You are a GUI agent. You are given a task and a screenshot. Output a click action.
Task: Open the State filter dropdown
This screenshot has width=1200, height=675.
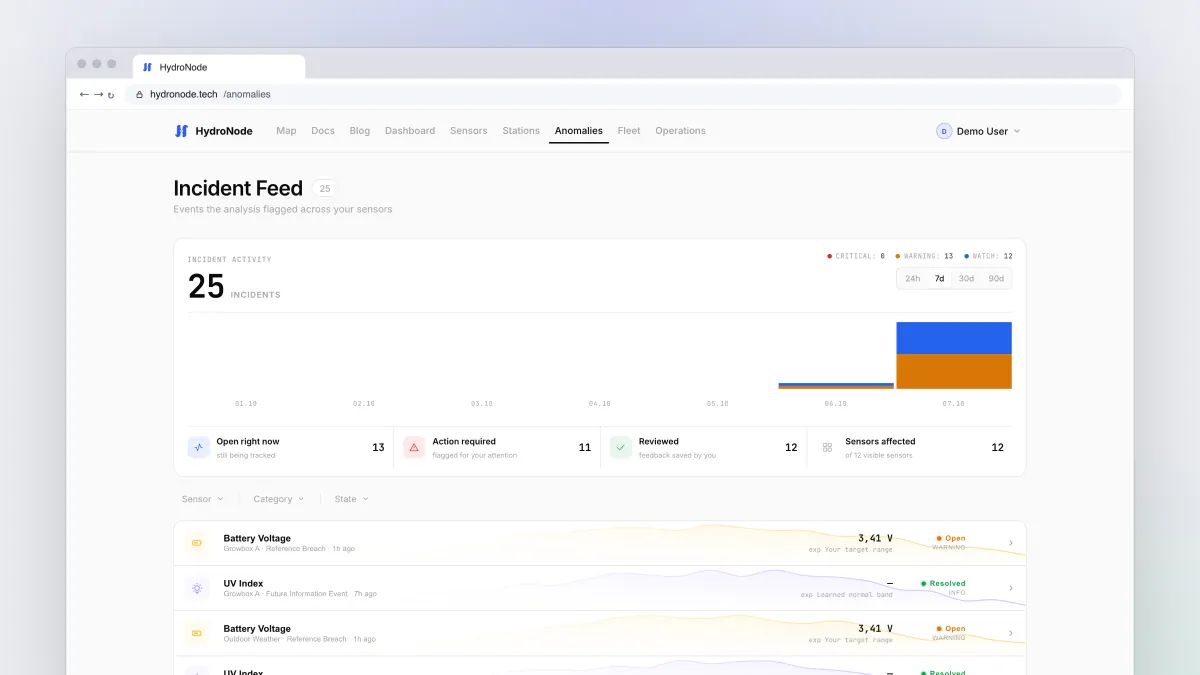pos(352,499)
